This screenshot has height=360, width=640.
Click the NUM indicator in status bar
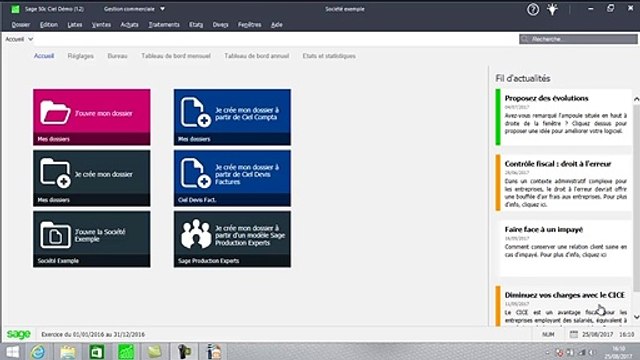click(x=548, y=334)
